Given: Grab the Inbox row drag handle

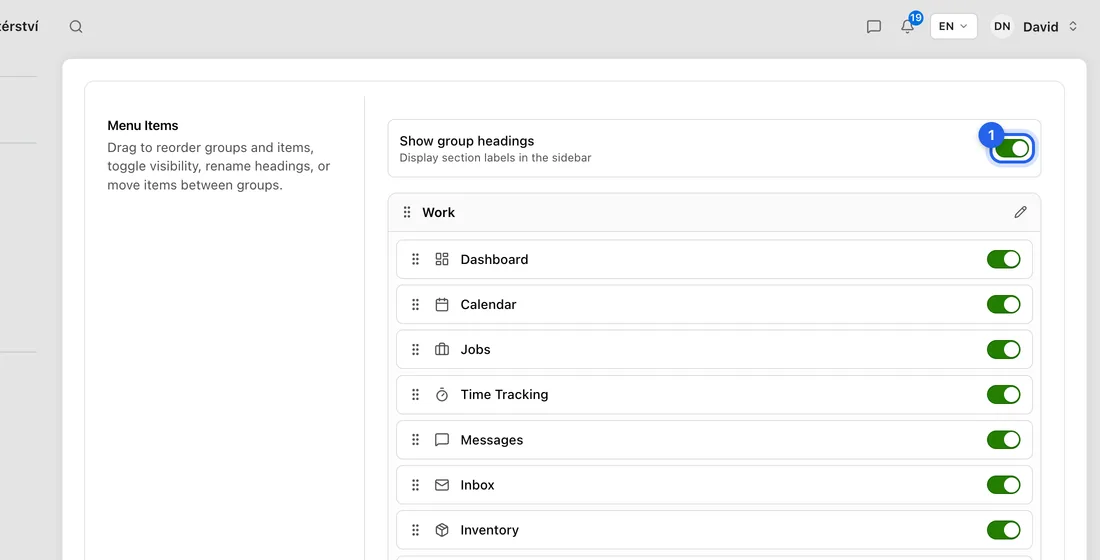Looking at the screenshot, I should coord(415,485).
